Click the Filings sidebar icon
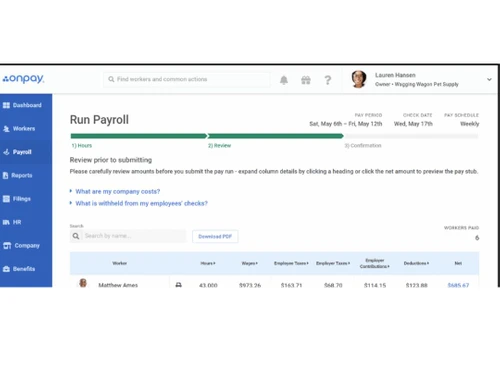The width and height of the screenshot is (500, 375). click(x=6, y=199)
